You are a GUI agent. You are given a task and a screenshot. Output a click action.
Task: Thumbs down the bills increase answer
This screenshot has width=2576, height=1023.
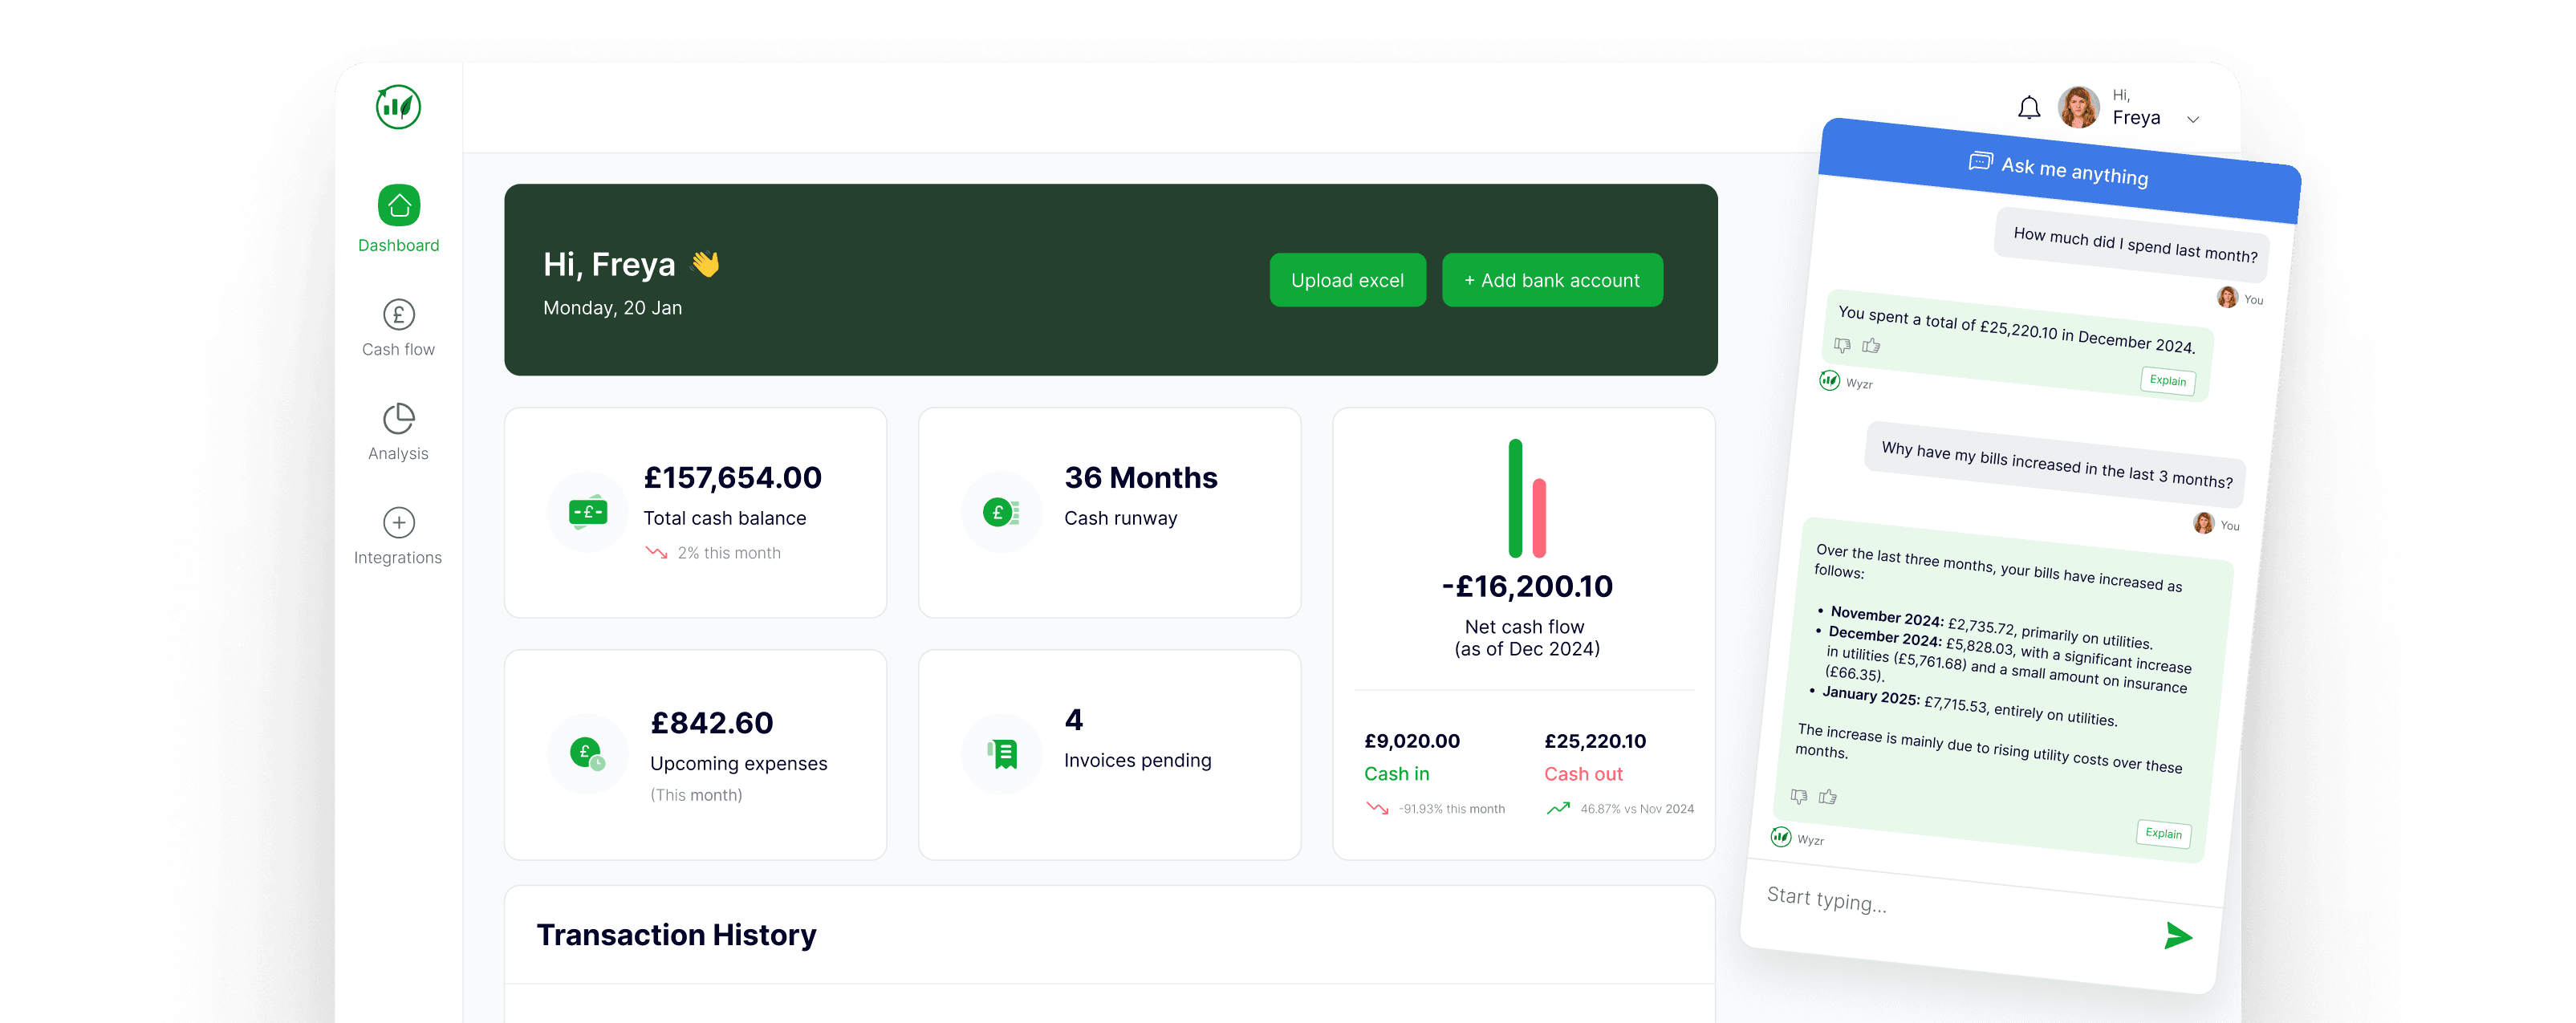pyautogui.click(x=1798, y=796)
